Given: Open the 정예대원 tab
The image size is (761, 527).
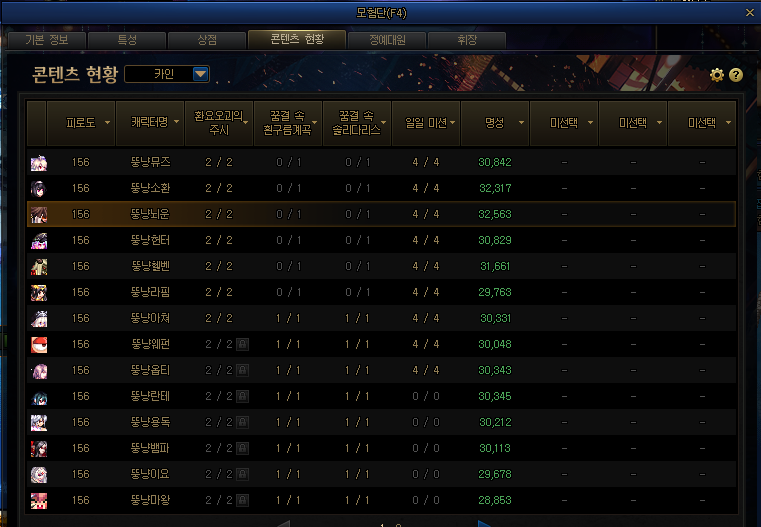Looking at the screenshot, I should pyautogui.click(x=385, y=40).
